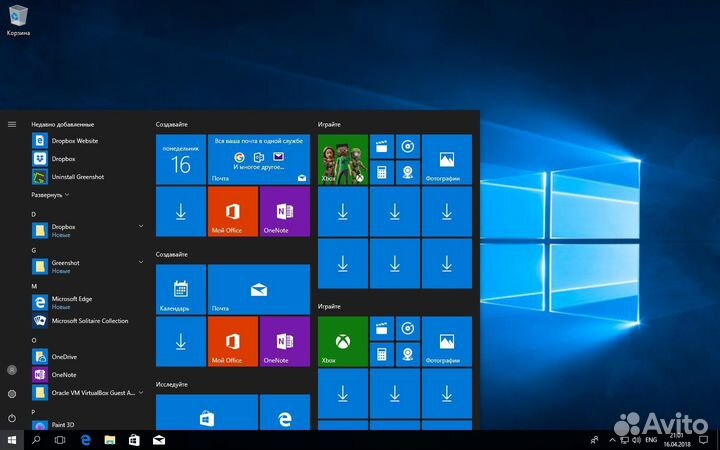Open OneNote tile in lower Создавайте group
The height and width of the screenshot is (450, 720).
[285, 341]
